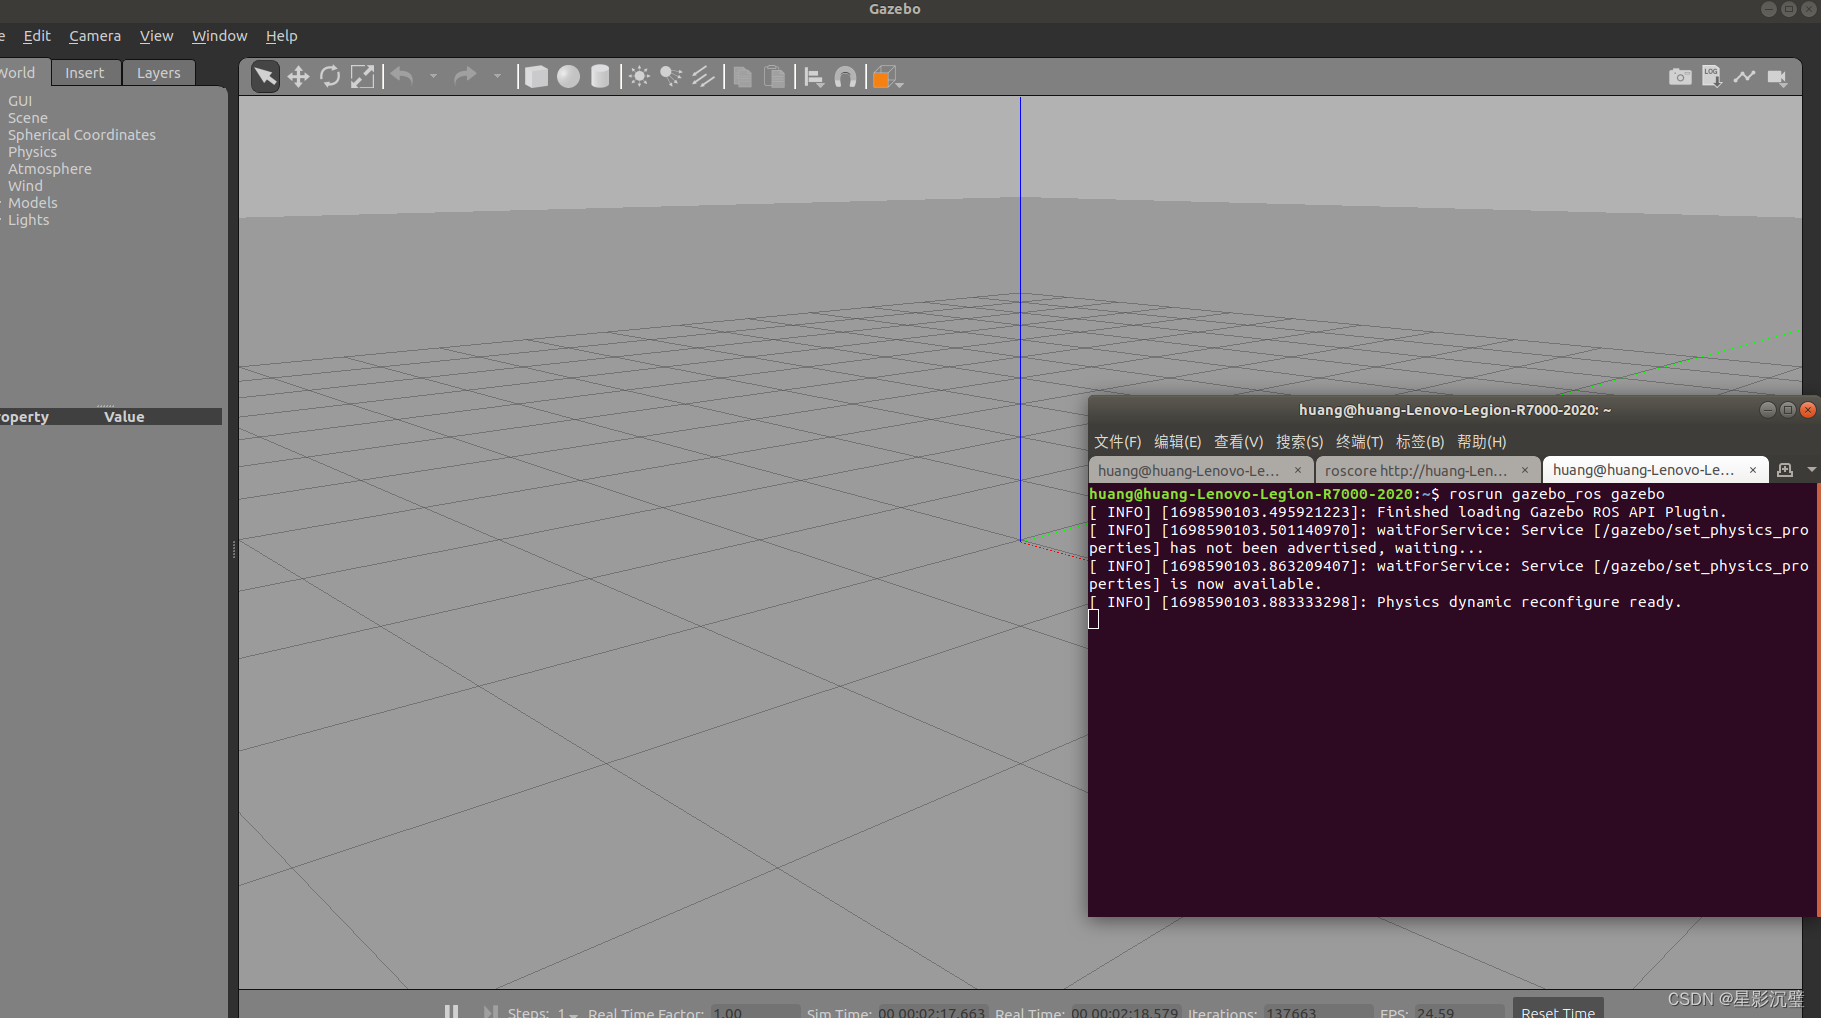The width and height of the screenshot is (1821, 1018).
Task: Activate the translate mode tool
Action: point(298,77)
